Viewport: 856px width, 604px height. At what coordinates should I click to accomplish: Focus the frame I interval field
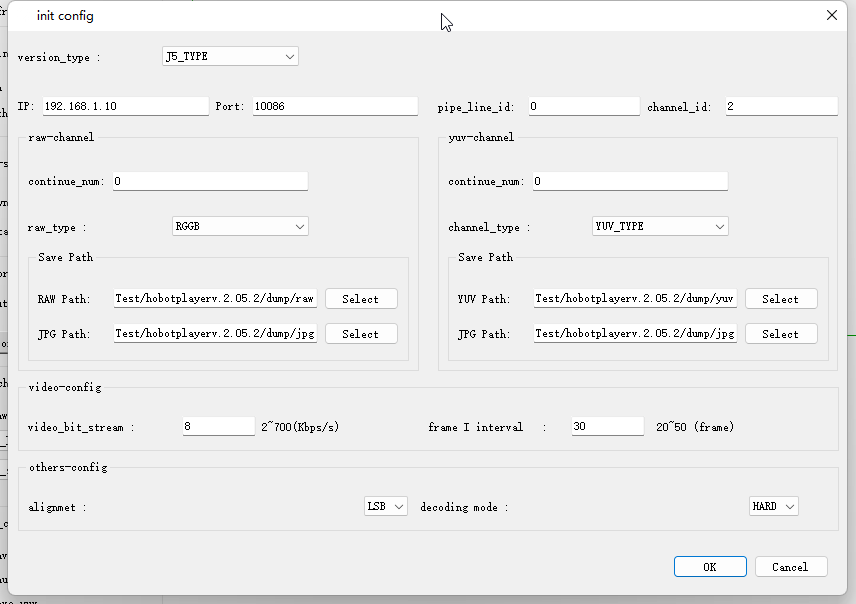point(607,427)
